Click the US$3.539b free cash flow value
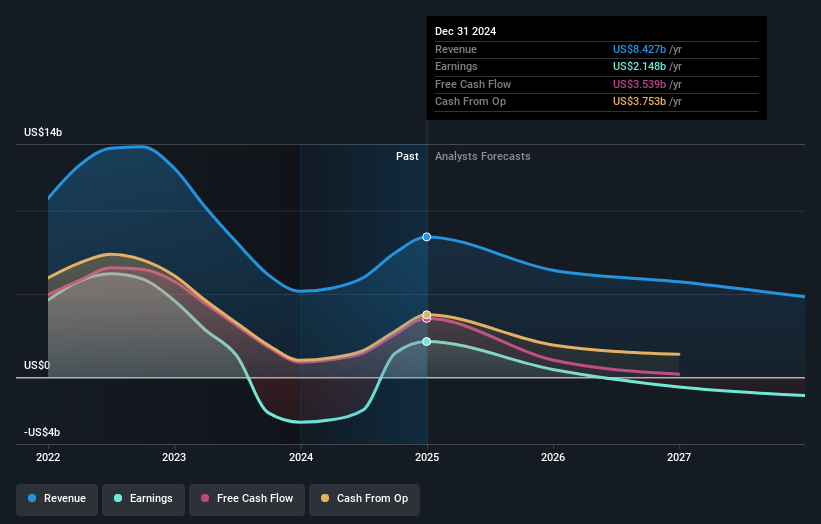Screen dimensions: 821x524 pyautogui.click(x=639, y=84)
